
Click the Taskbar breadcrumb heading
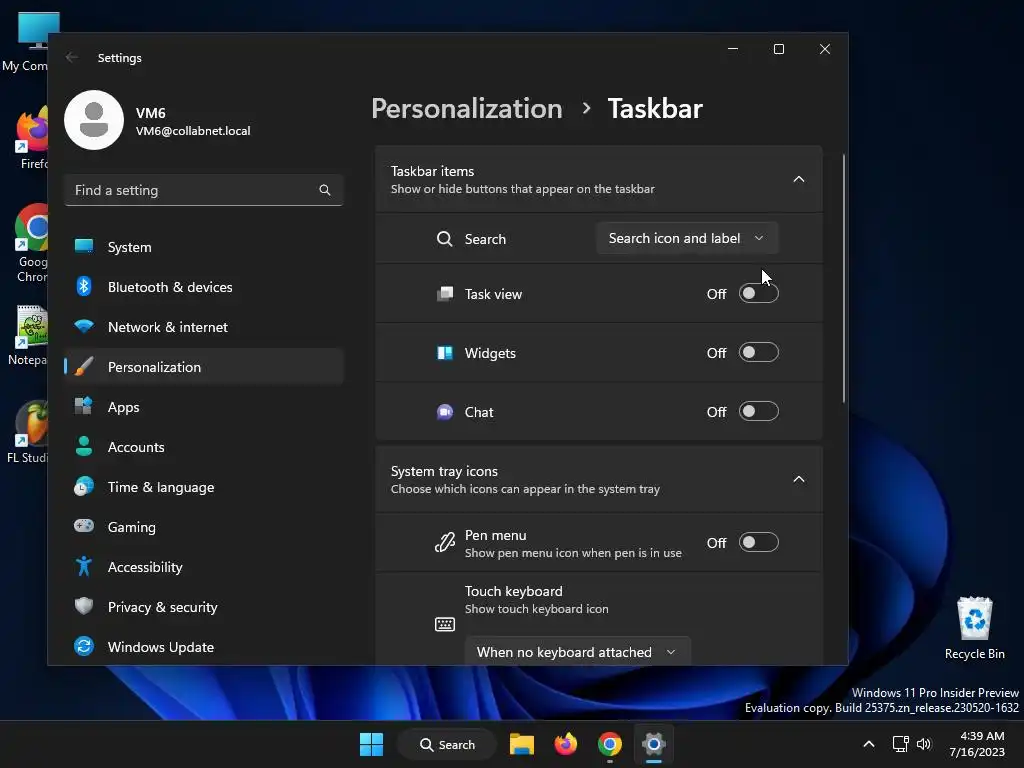(x=655, y=108)
